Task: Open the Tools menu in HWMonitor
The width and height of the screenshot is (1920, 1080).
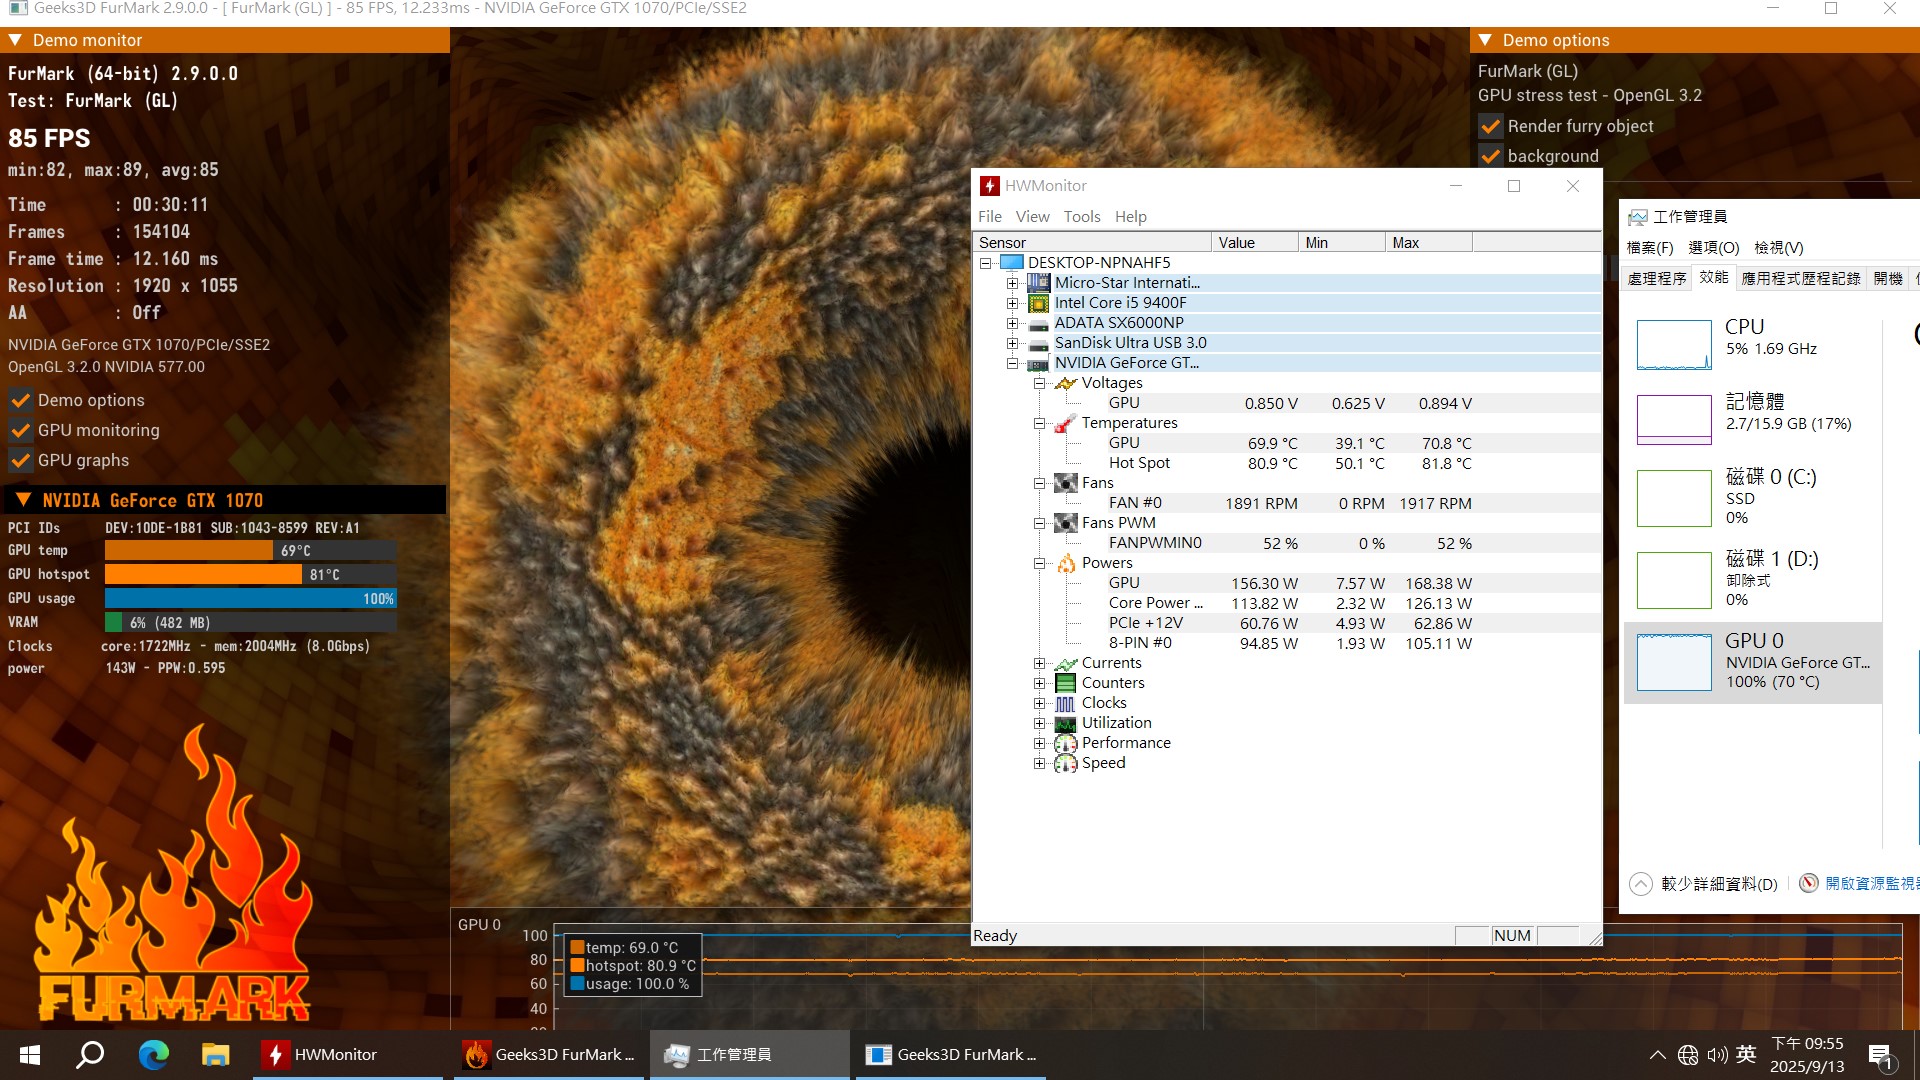Action: (1082, 217)
